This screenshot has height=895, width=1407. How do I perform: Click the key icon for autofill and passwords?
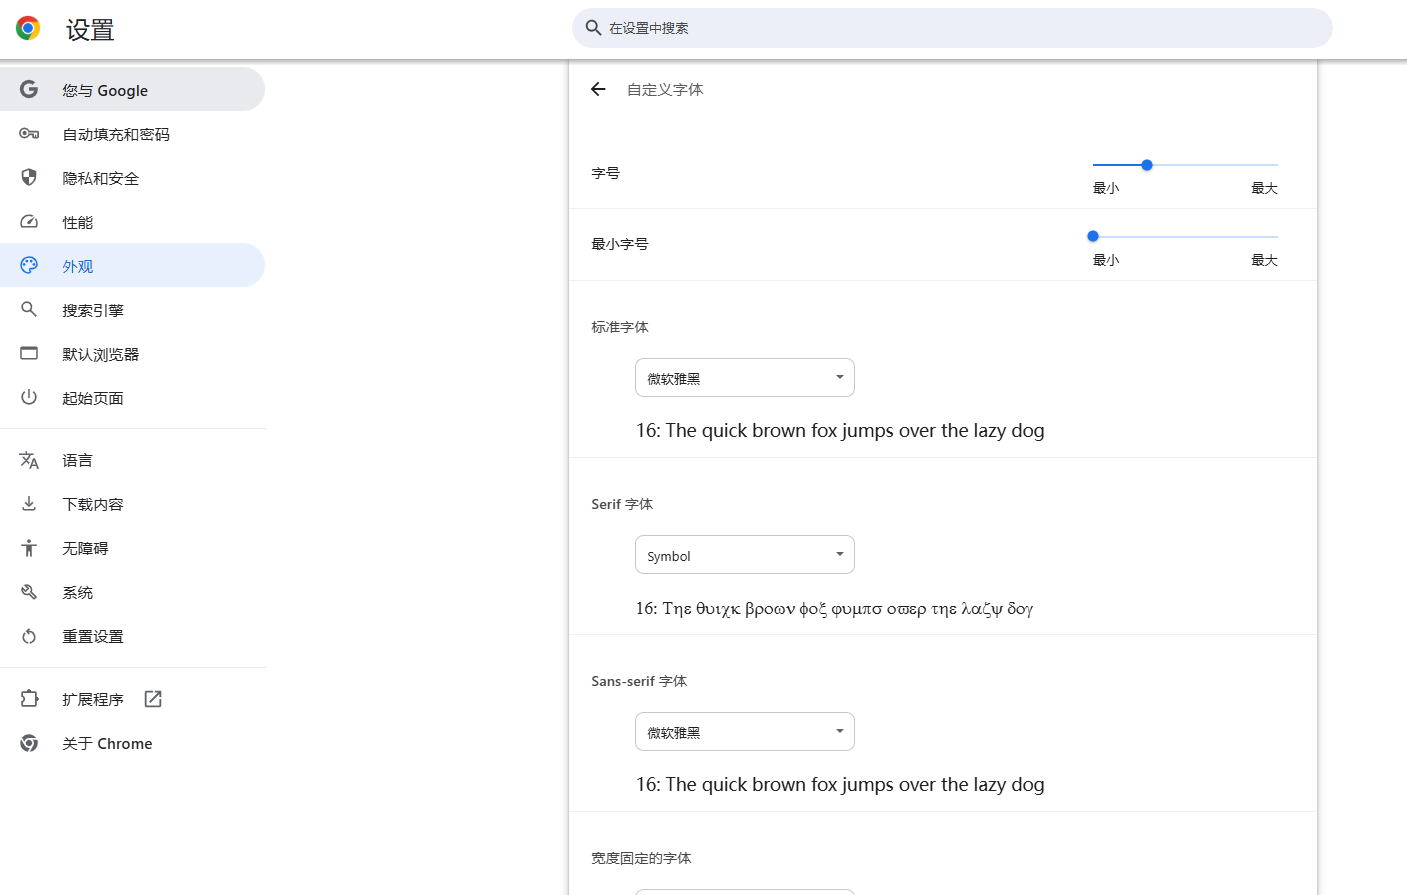click(x=29, y=133)
